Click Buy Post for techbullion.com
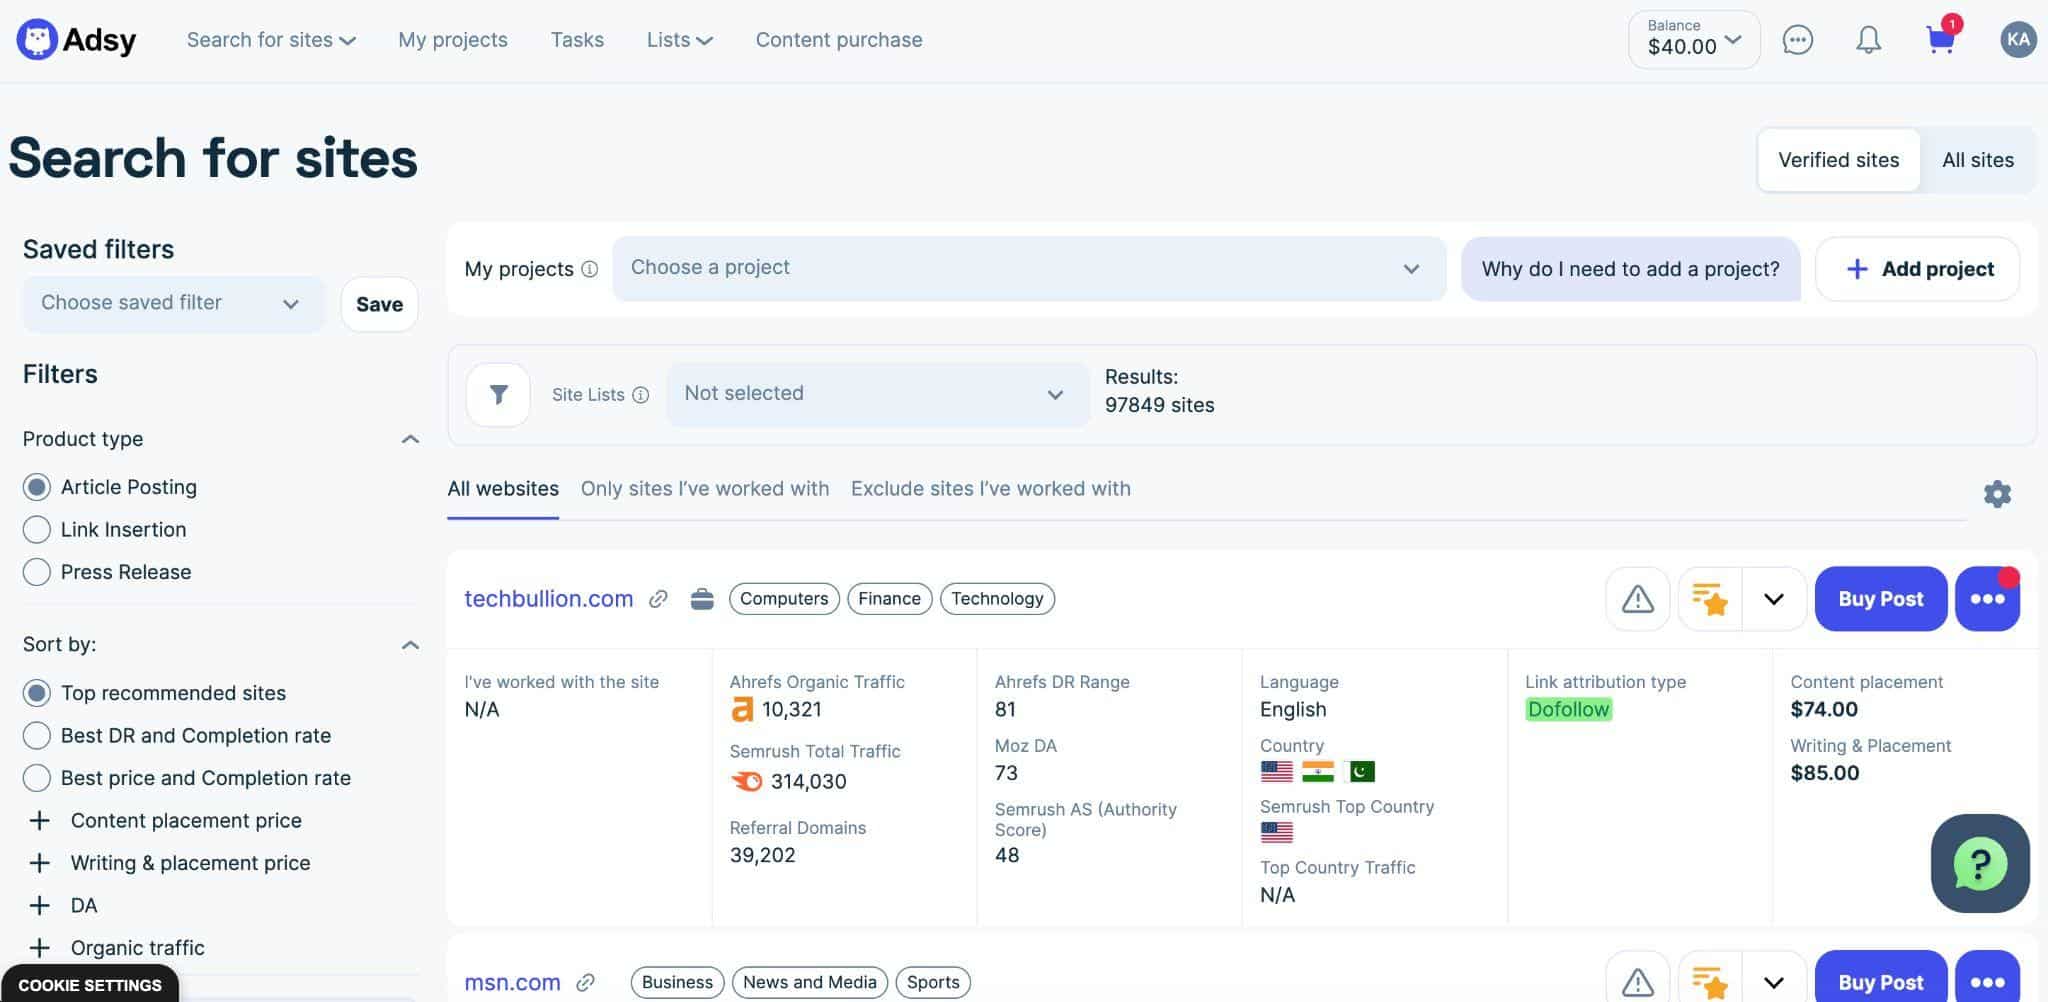The height and width of the screenshot is (1002, 2048). tap(1881, 599)
